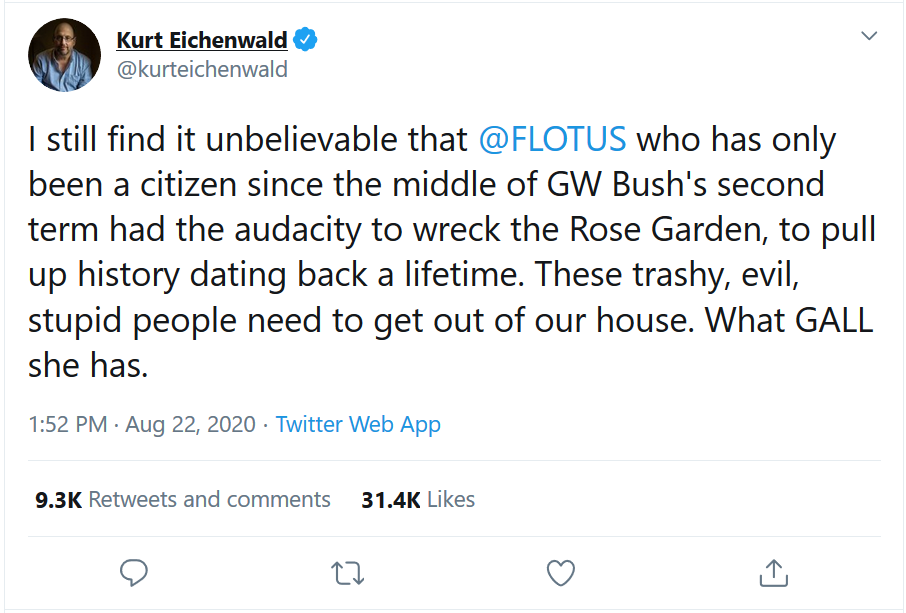The image size is (906, 613).
Task: Select the @kurteichenwald handle
Action: click(x=202, y=69)
